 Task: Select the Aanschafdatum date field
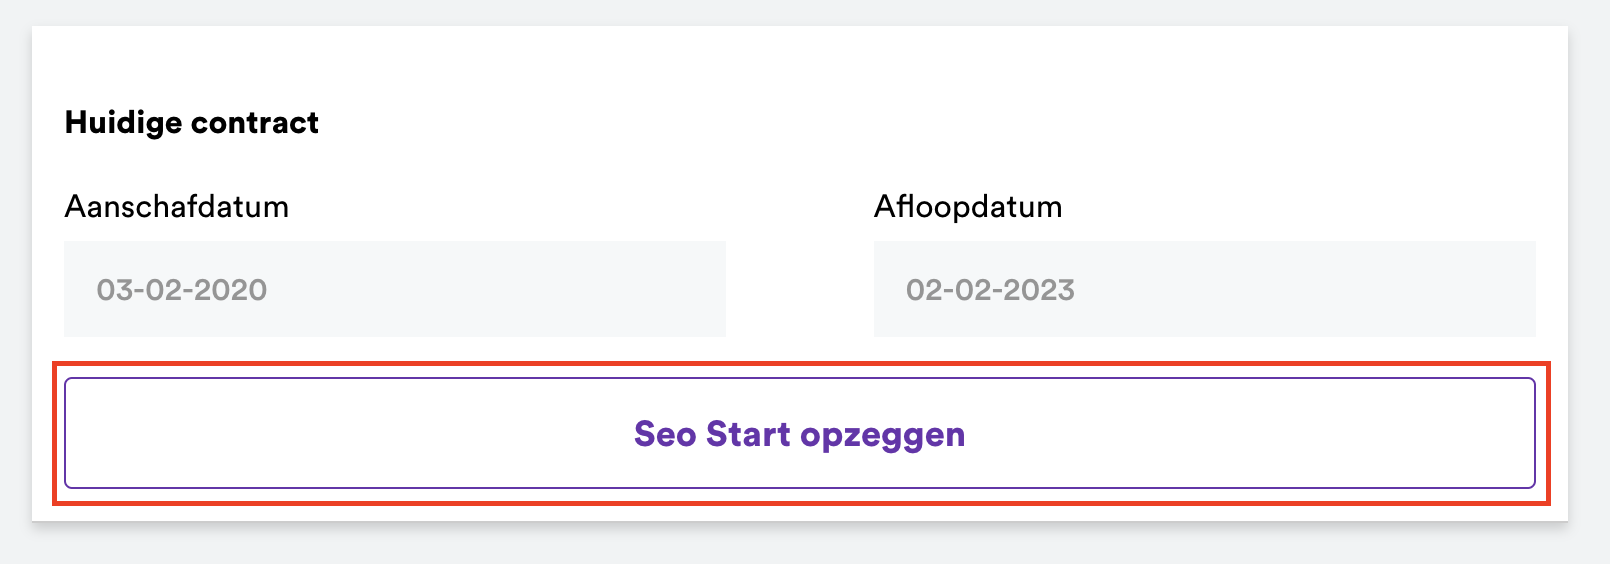click(394, 289)
